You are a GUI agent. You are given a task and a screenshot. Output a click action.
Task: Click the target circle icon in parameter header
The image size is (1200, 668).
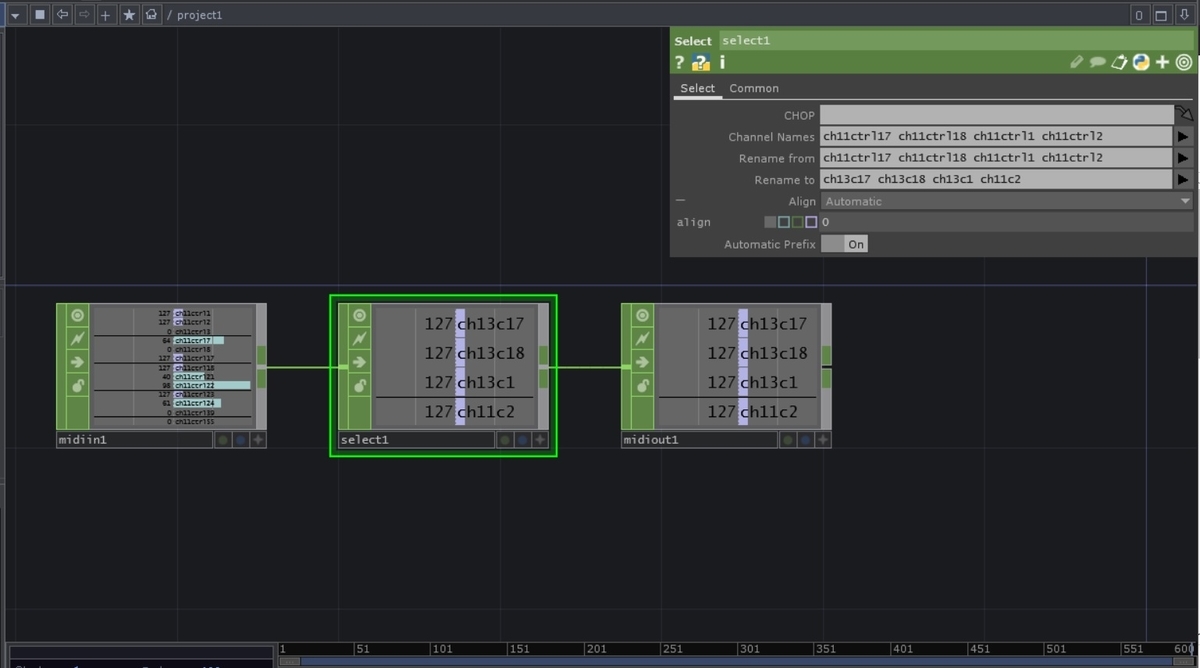1184,62
